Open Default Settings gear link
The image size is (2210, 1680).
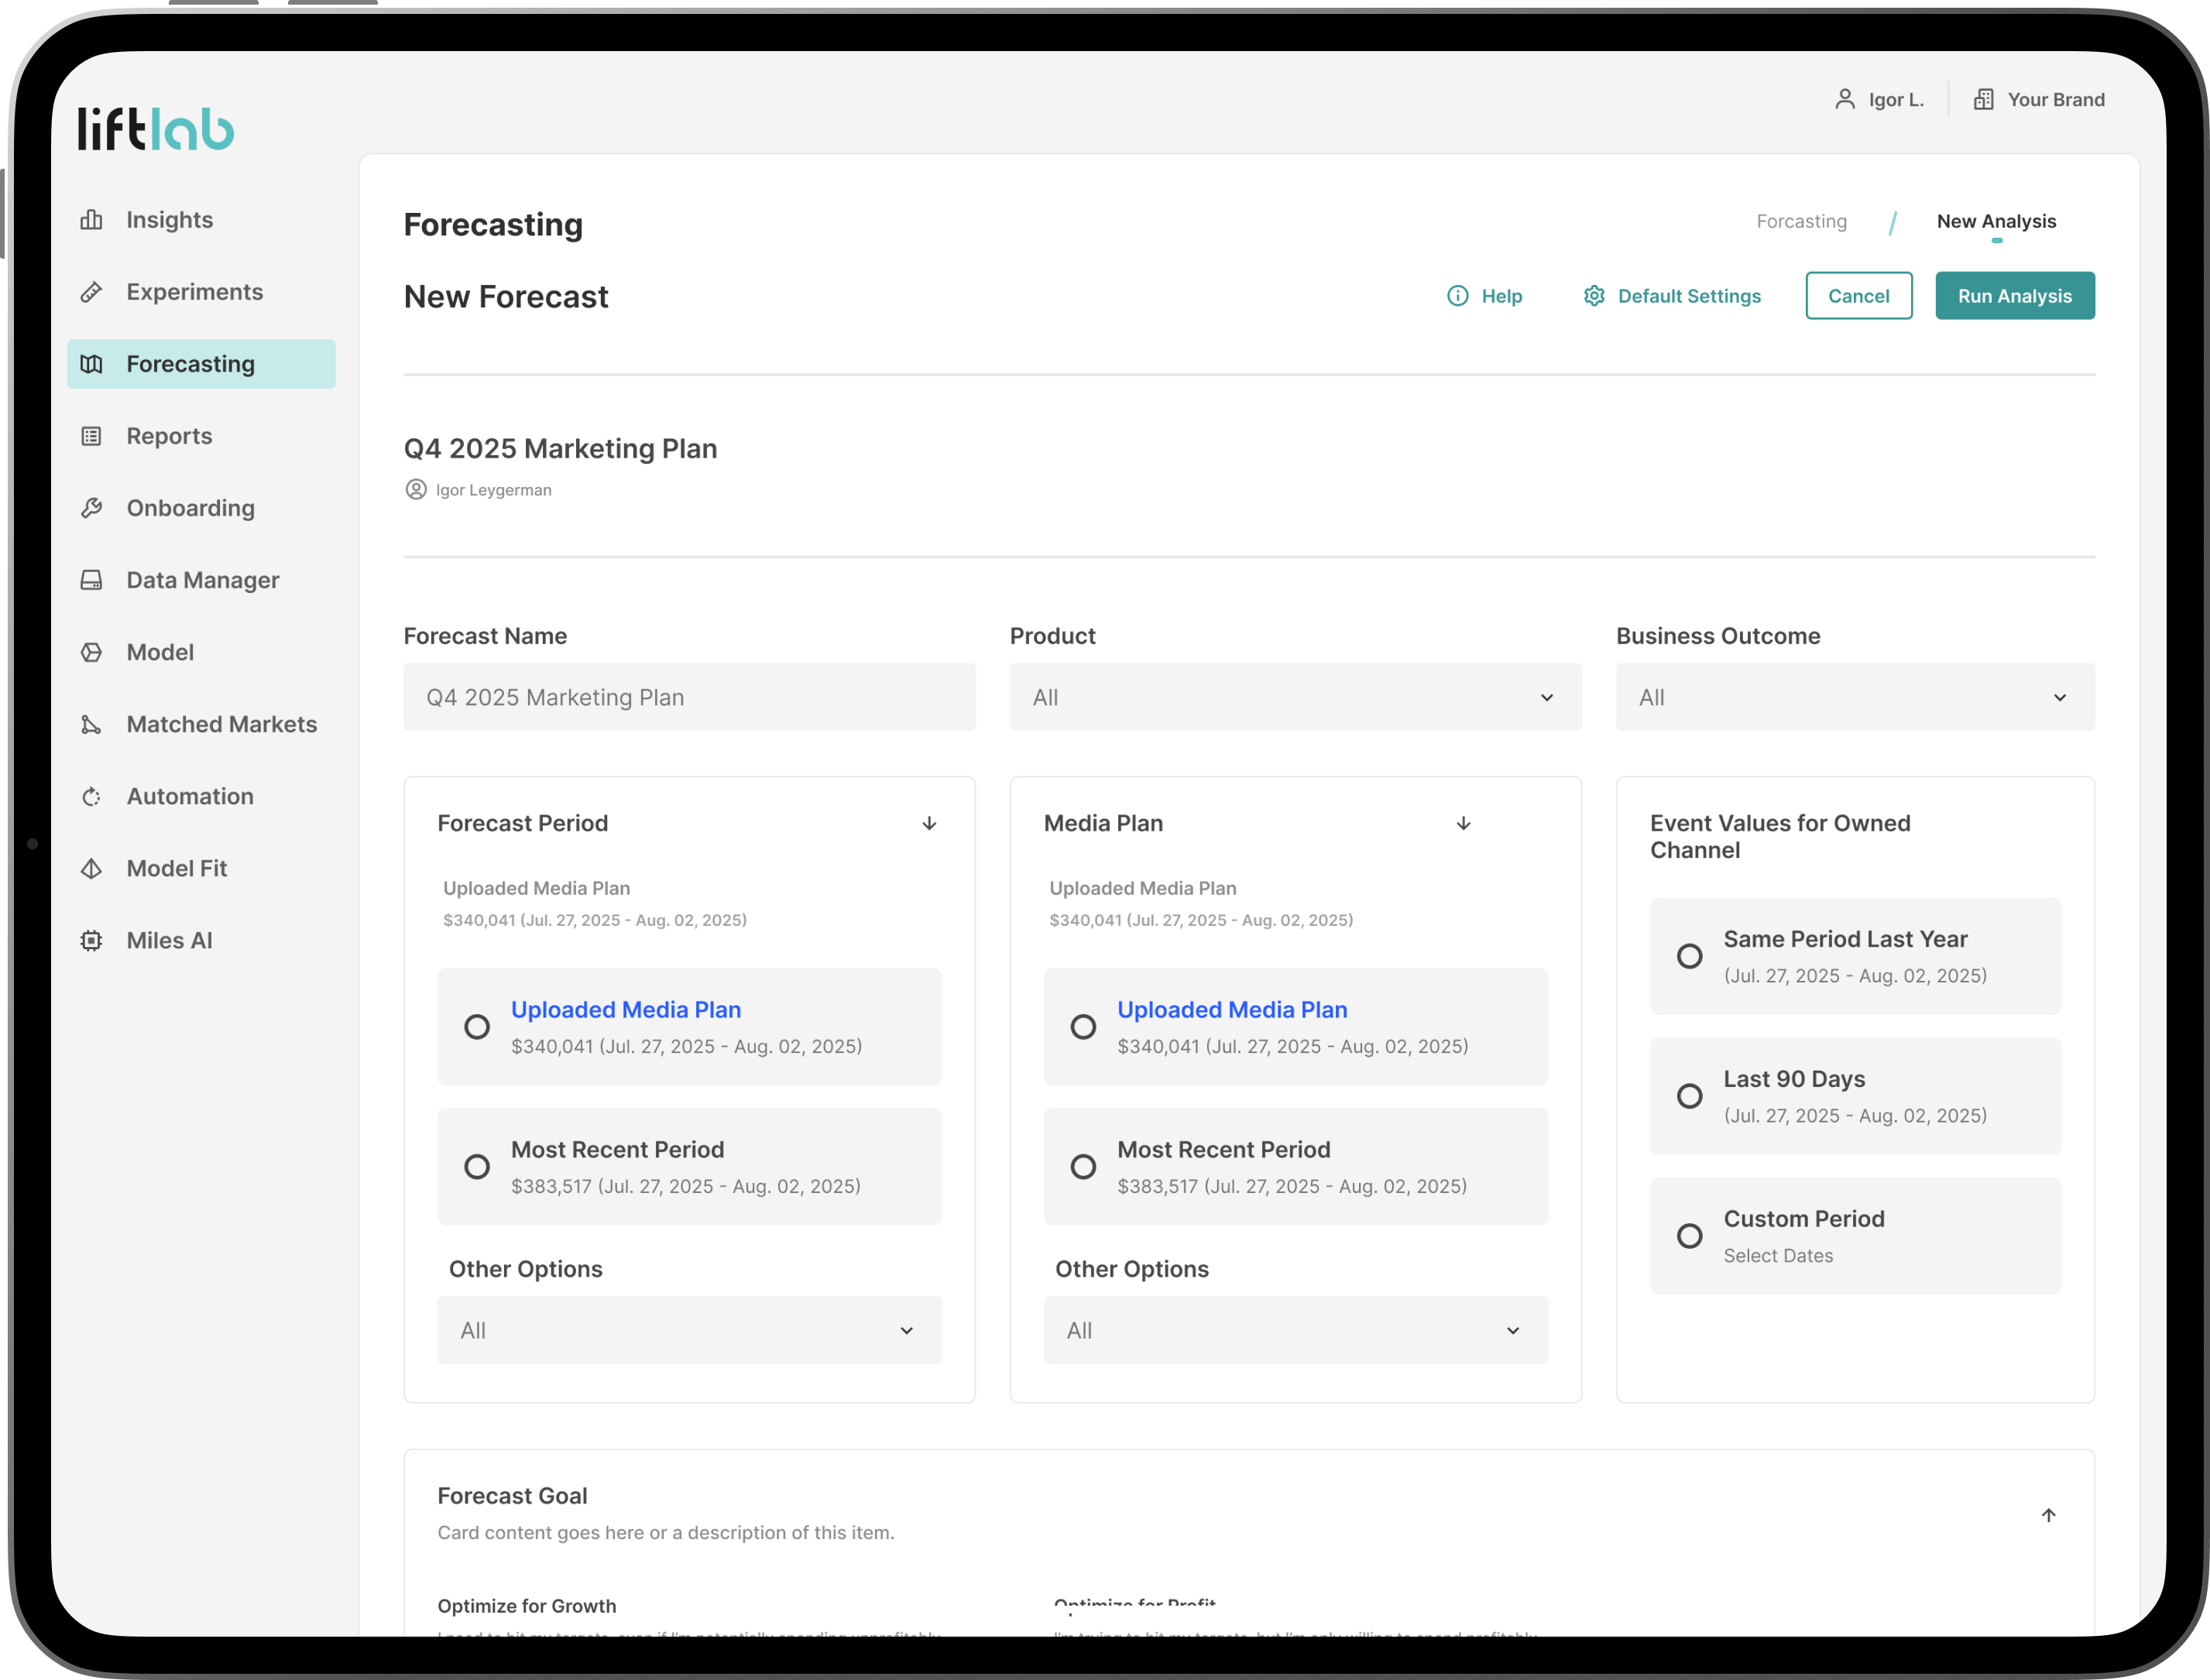click(x=1672, y=296)
